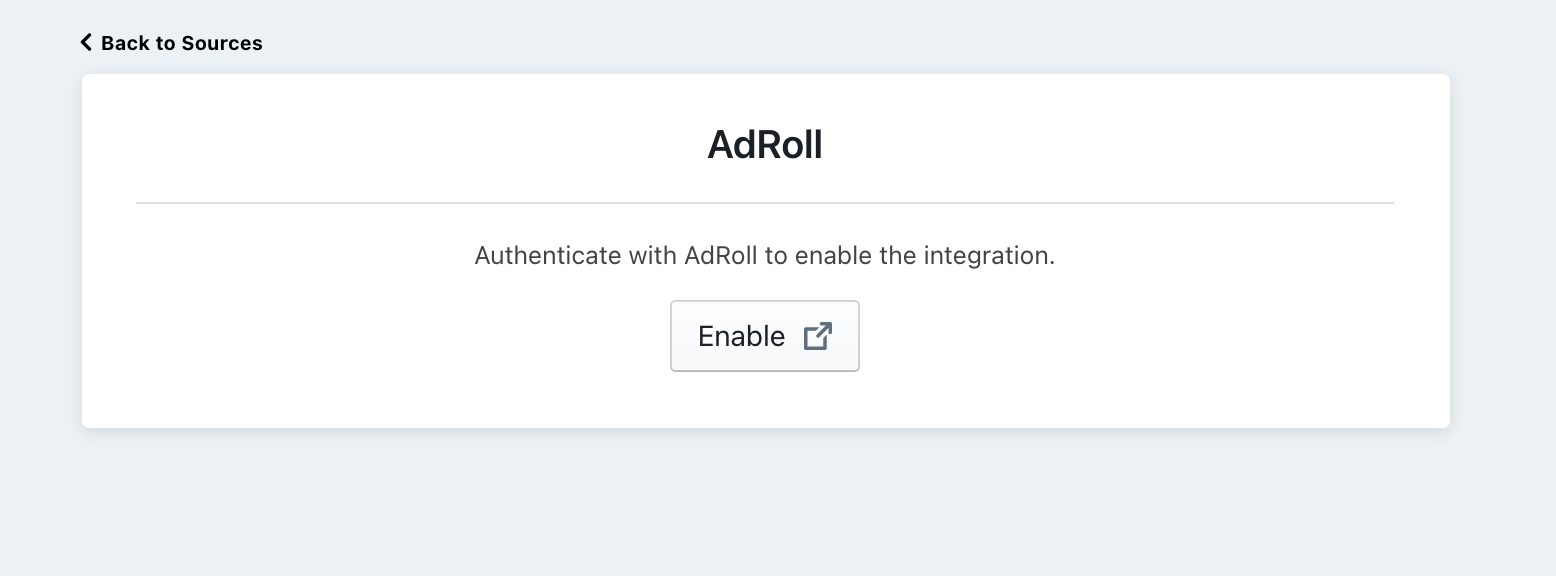This screenshot has width=1556, height=576.
Task: Return to Sources using the left arrow
Action: (x=86, y=42)
